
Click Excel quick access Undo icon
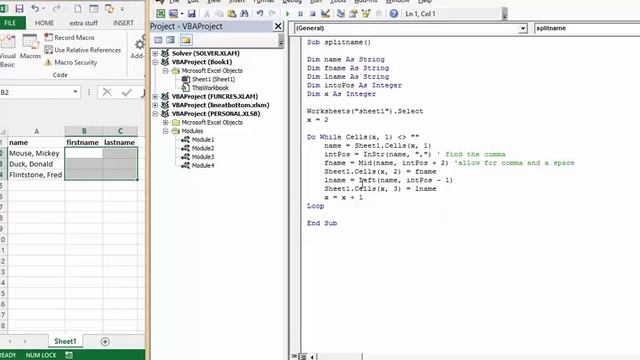(x=35, y=8)
